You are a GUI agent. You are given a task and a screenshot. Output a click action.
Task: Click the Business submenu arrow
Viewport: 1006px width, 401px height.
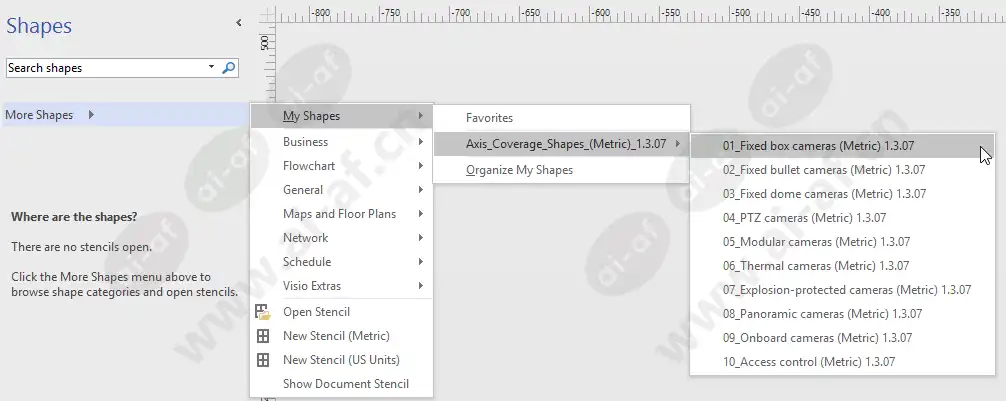pyautogui.click(x=421, y=142)
